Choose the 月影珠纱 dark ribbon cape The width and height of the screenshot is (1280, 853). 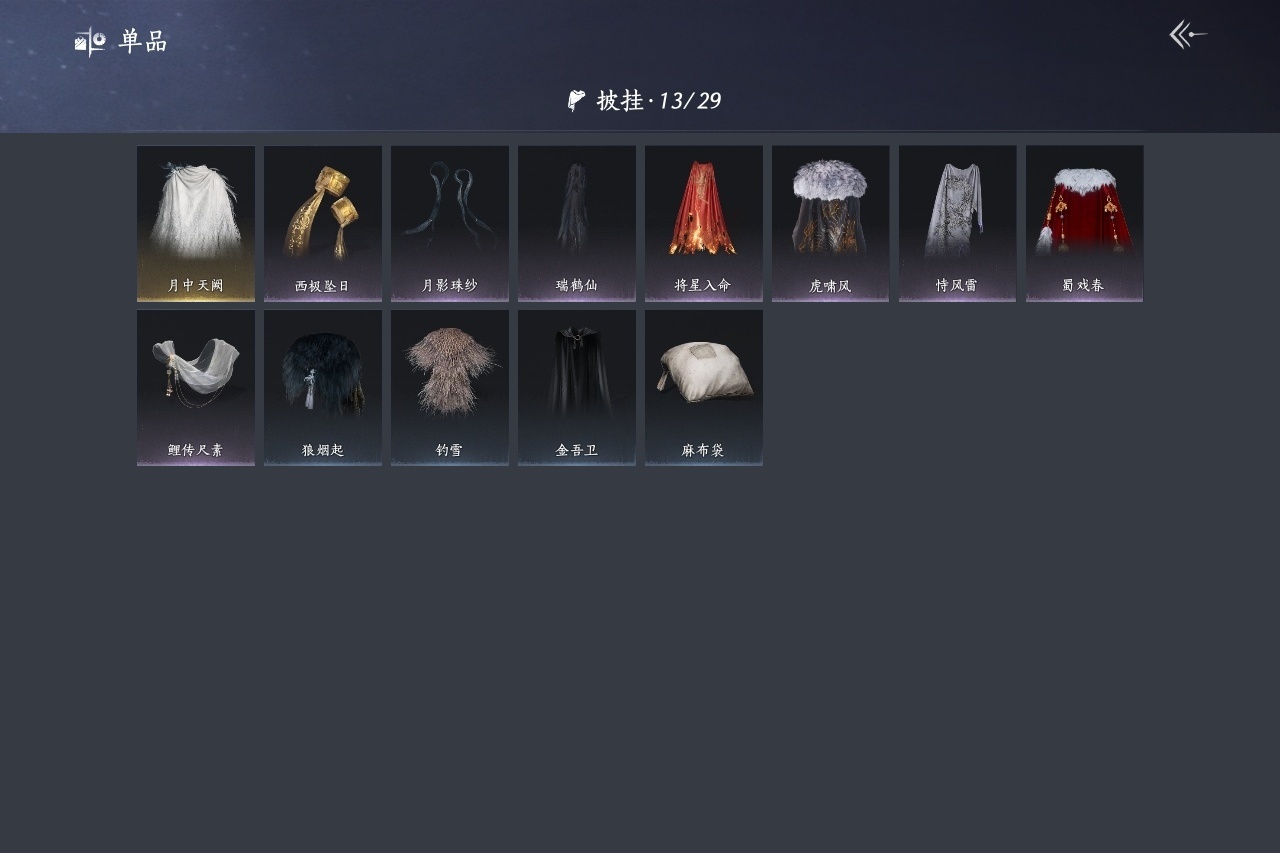click(x=450, y=224)
